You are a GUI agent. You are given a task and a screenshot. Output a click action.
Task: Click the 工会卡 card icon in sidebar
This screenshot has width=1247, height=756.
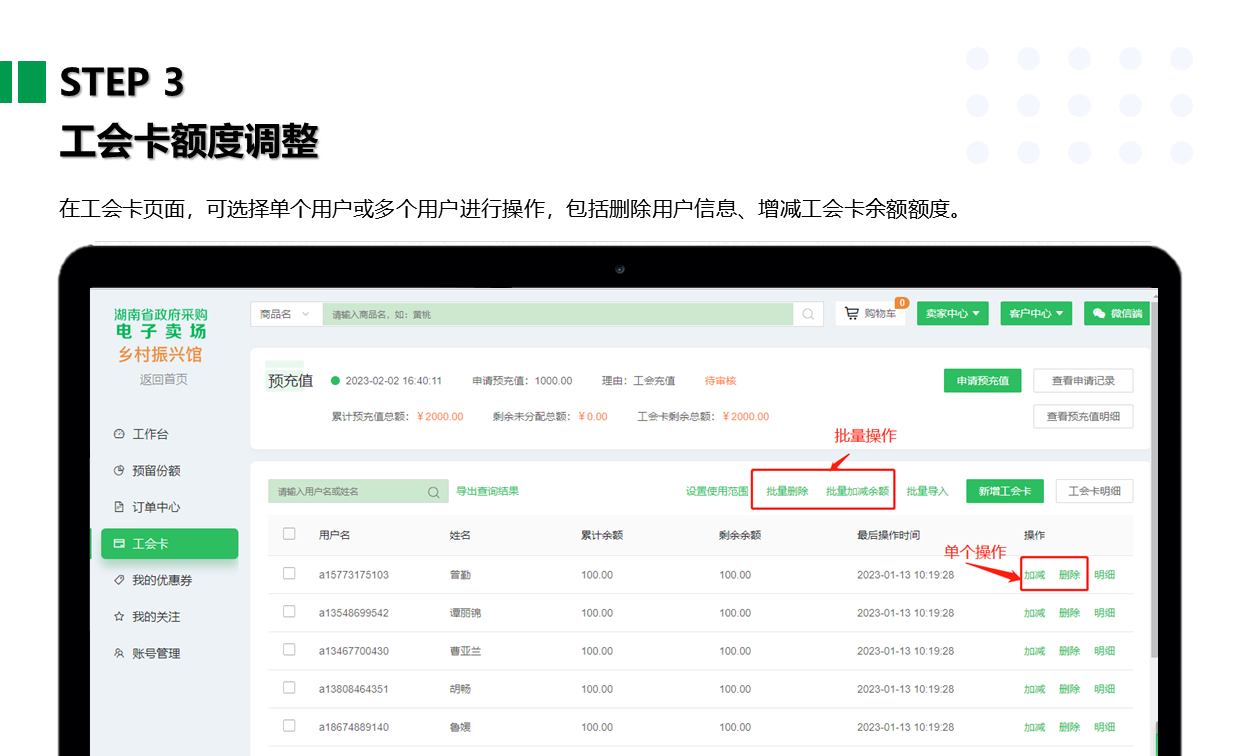(x=119, y=544)
